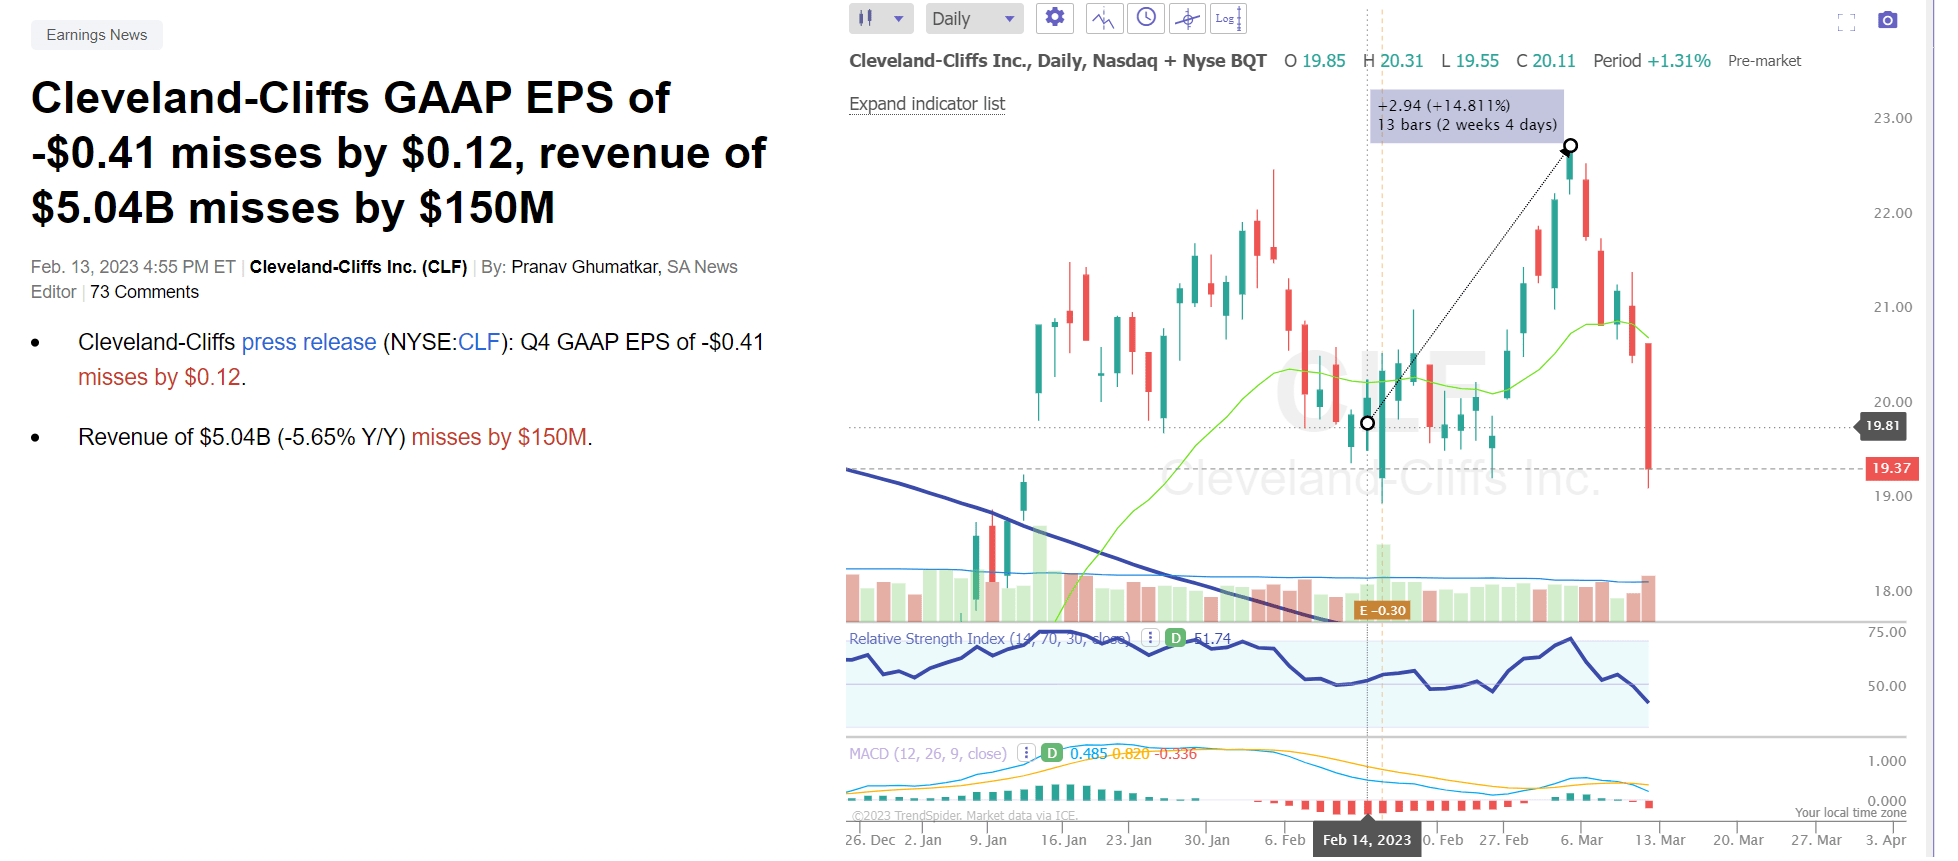Open the RSI indicator three-dot menu
Screen dimensions: 1958x861
[1150, 638]
